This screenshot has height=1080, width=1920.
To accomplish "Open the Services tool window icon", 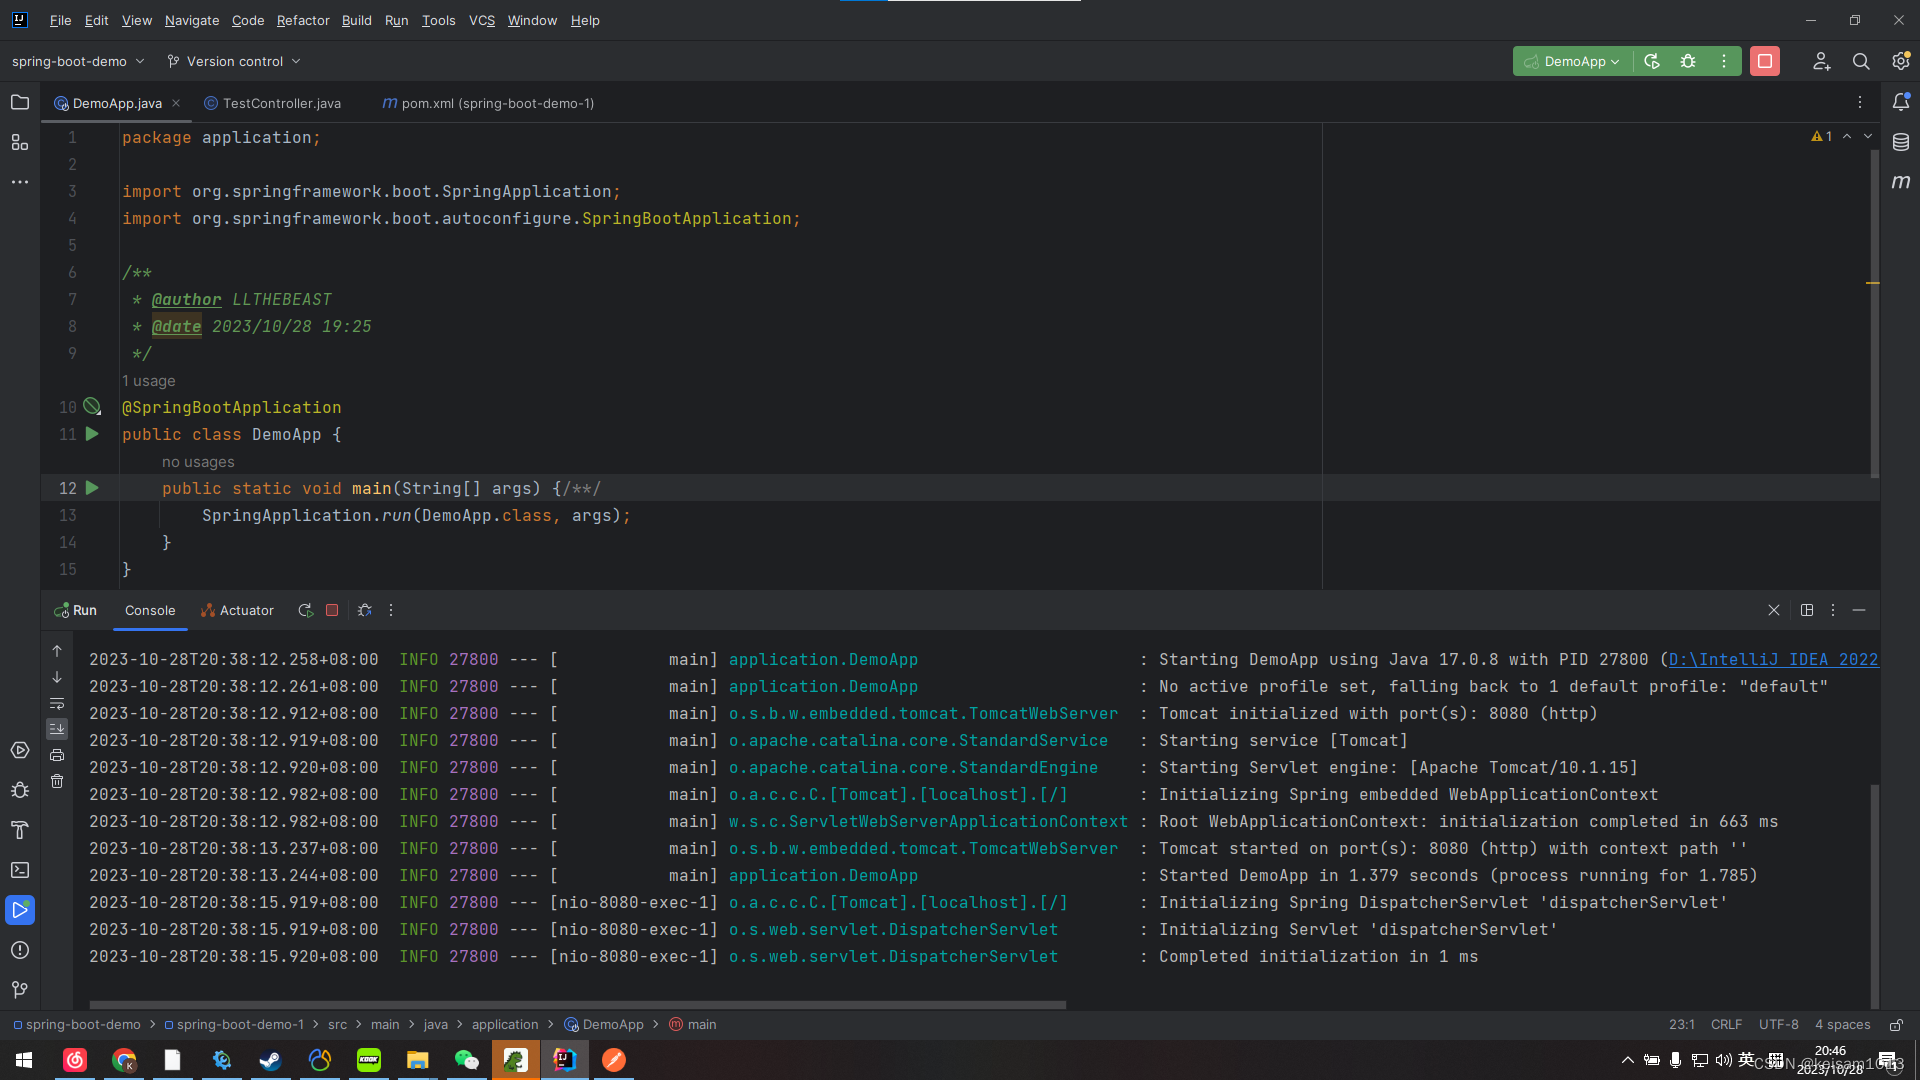I will coord(20,750).
